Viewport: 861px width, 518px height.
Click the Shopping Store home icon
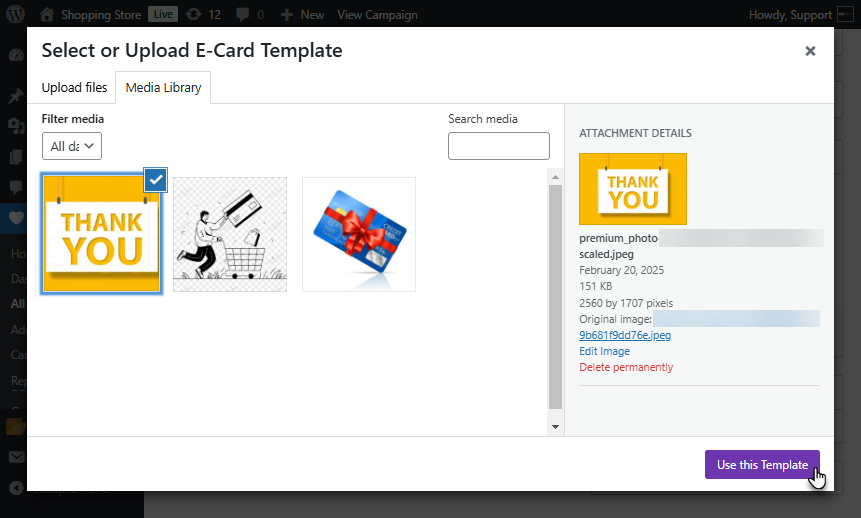coord(48,15)
